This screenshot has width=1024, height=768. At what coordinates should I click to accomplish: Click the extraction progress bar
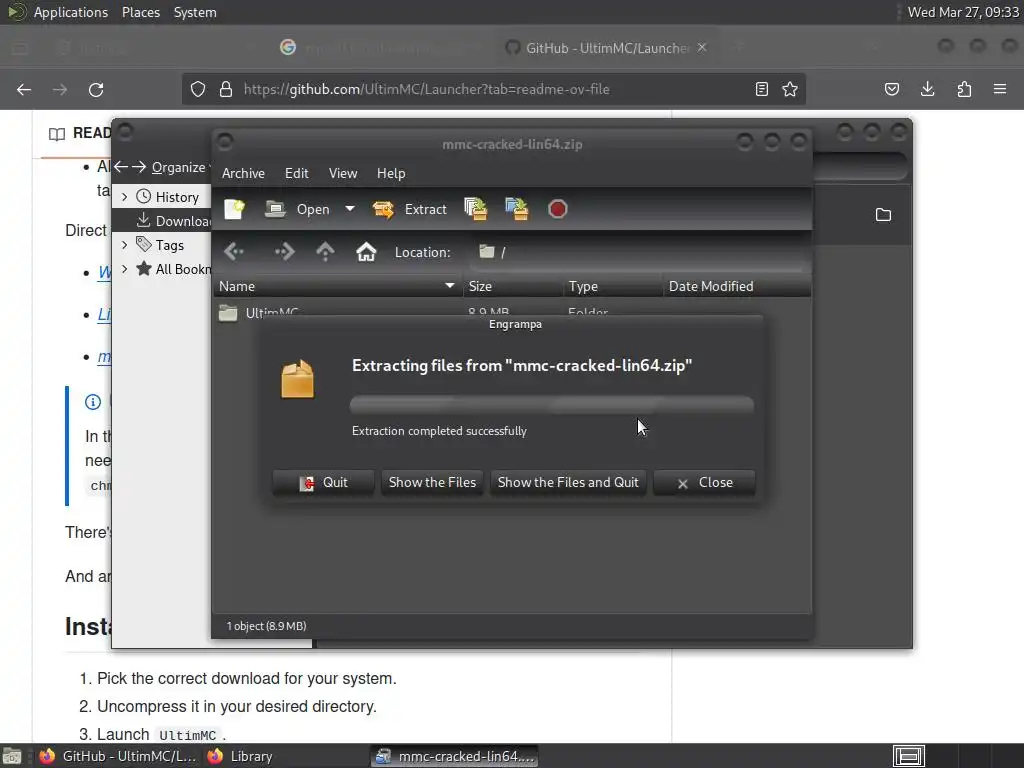(552, 404)
